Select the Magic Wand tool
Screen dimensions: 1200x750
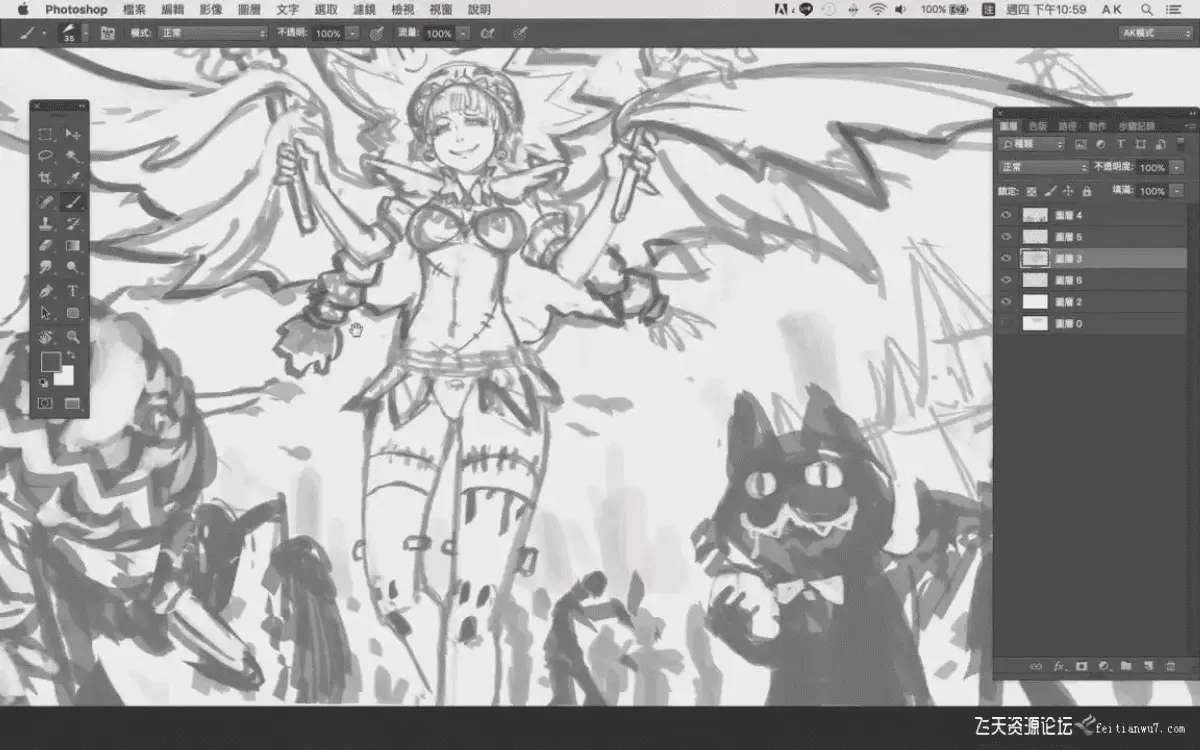pyautogui.click(x=73, y=156)
